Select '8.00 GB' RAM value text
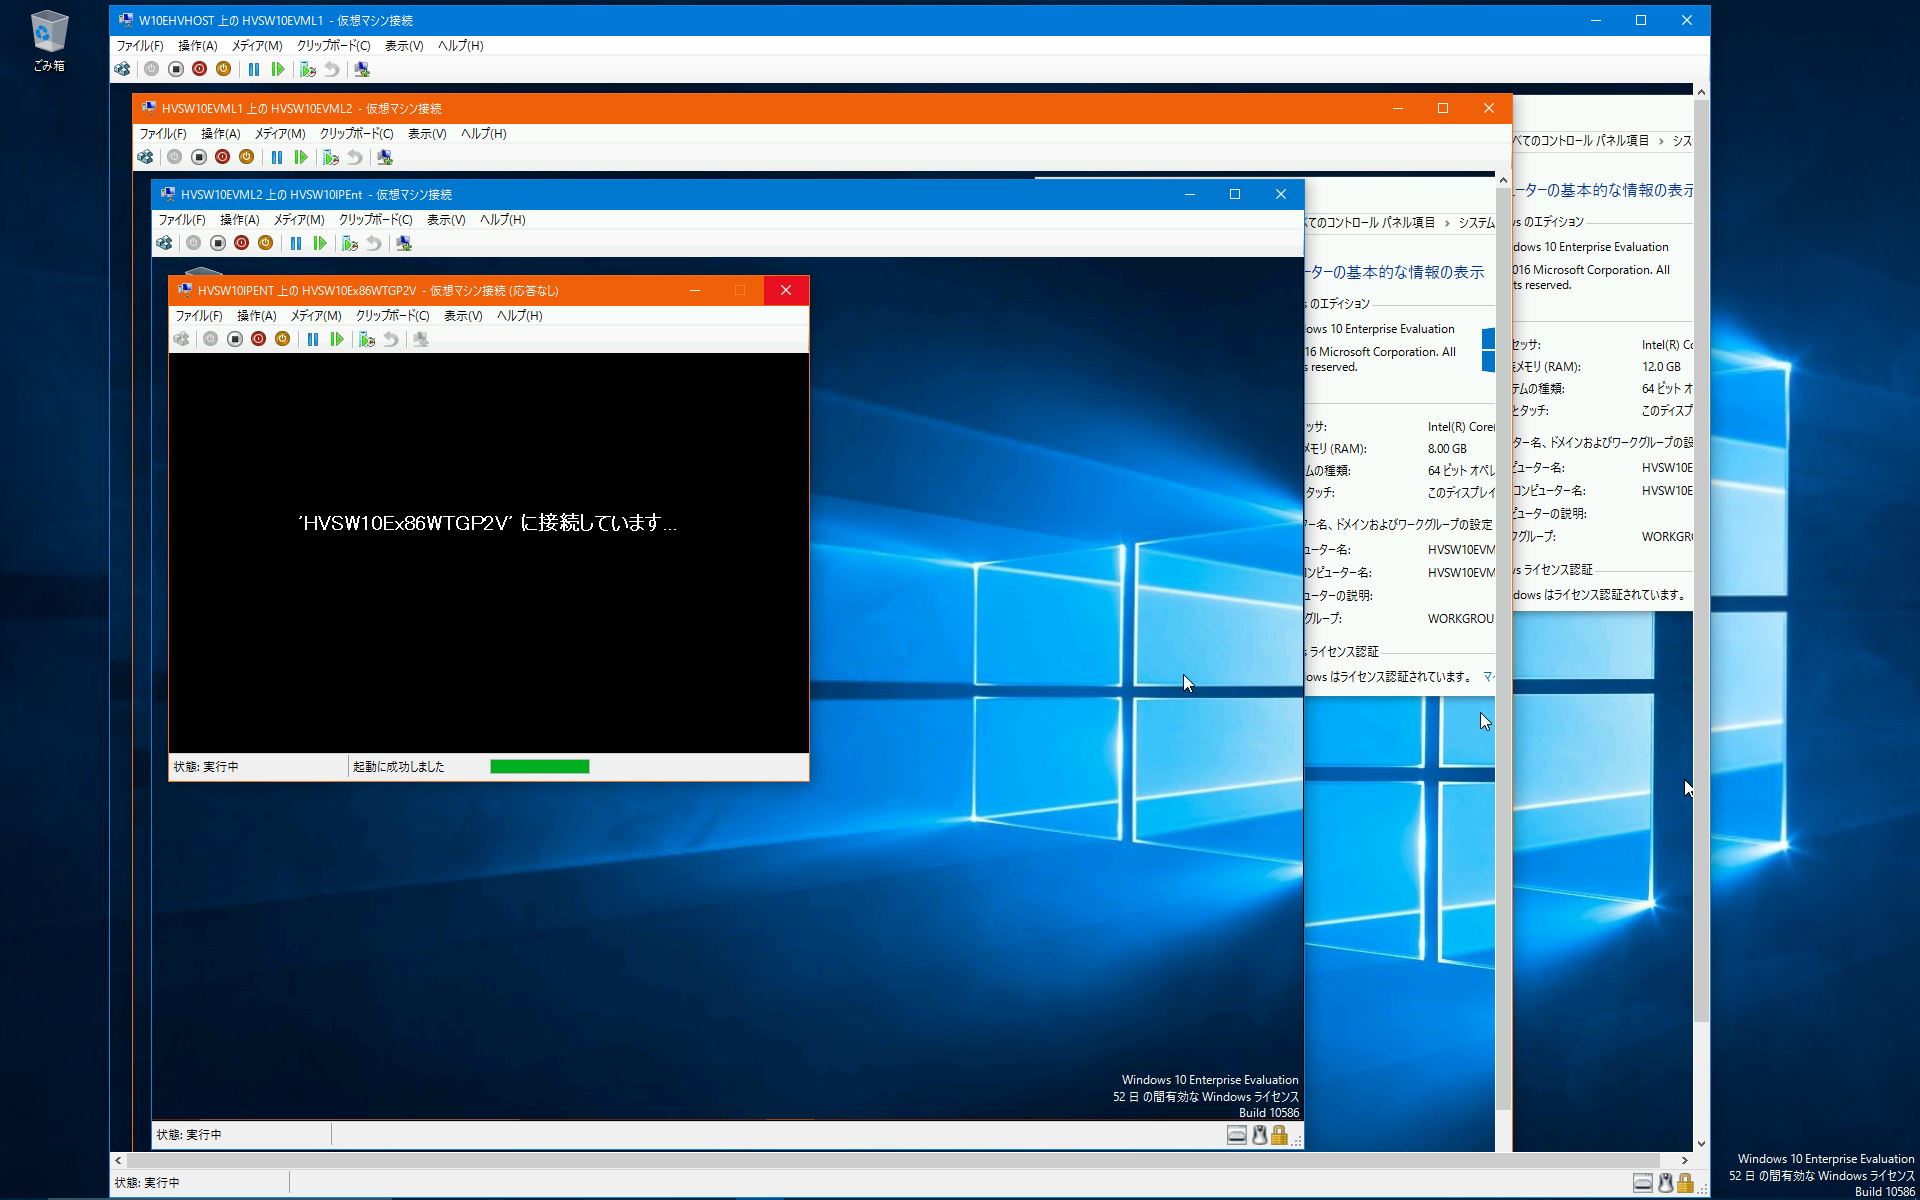This screenshot has height=1200, width=1920. coord(1447,449)
